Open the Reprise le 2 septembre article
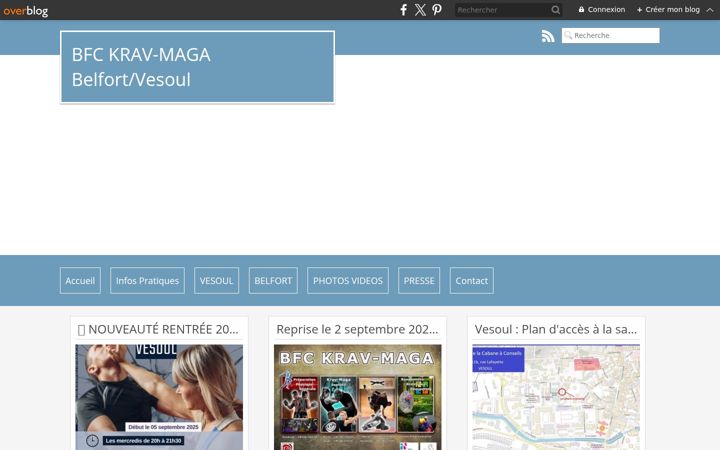 (x=357, y=329)
